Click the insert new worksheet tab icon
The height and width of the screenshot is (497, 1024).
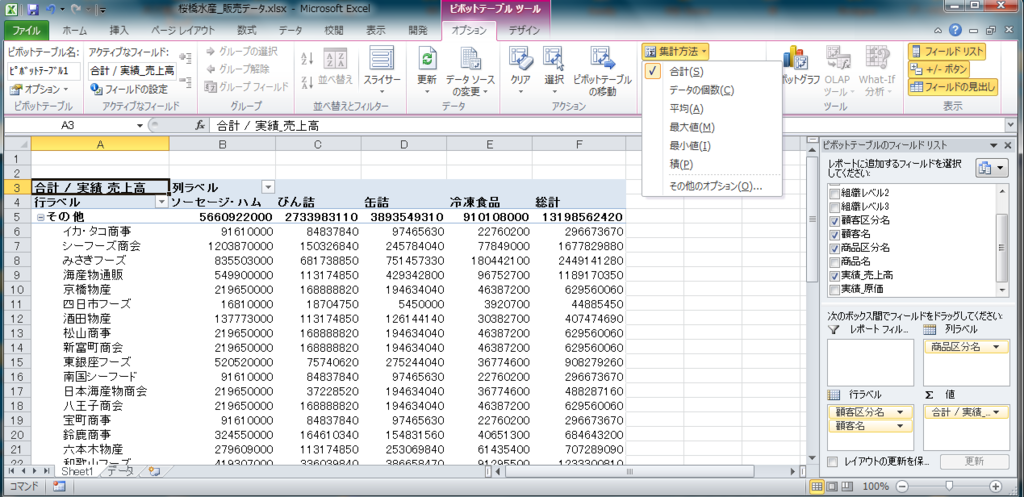coord(153,471)
